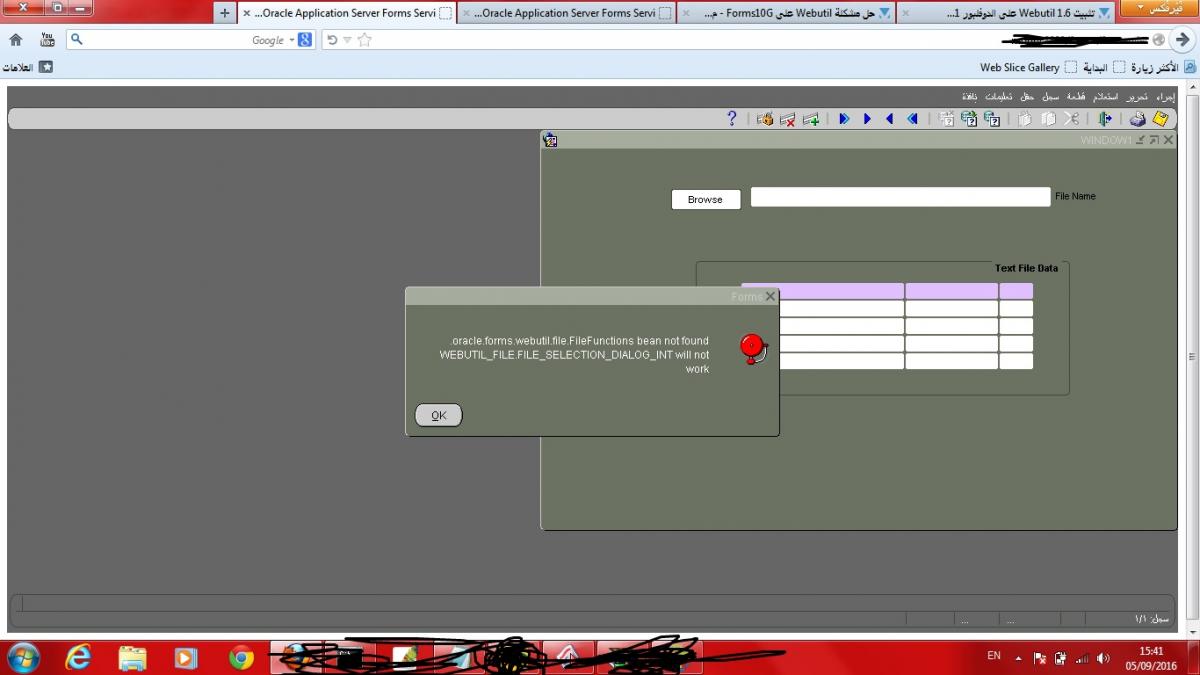Open a new browser tab with plus button
Screen dimensions: 1200x675
pos(224,13)
